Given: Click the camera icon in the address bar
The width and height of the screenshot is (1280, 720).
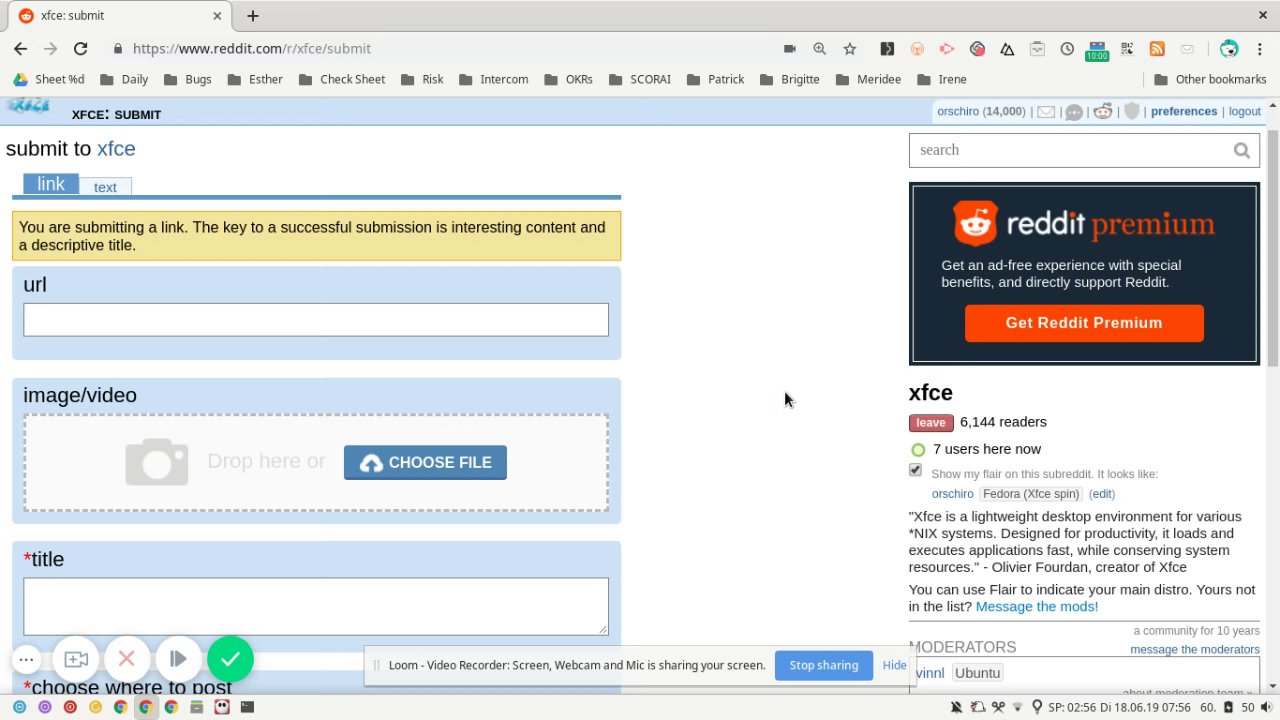Looking at the screenshot, I should coord(789,48).
